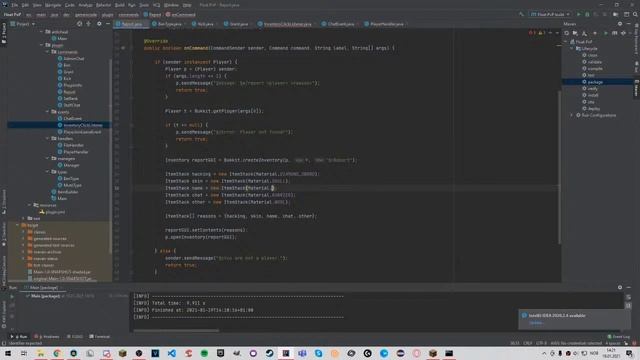This screenshot has width=640, height=360.
Task: Open the Project view dropdown
Action: (x=22, y=24)
